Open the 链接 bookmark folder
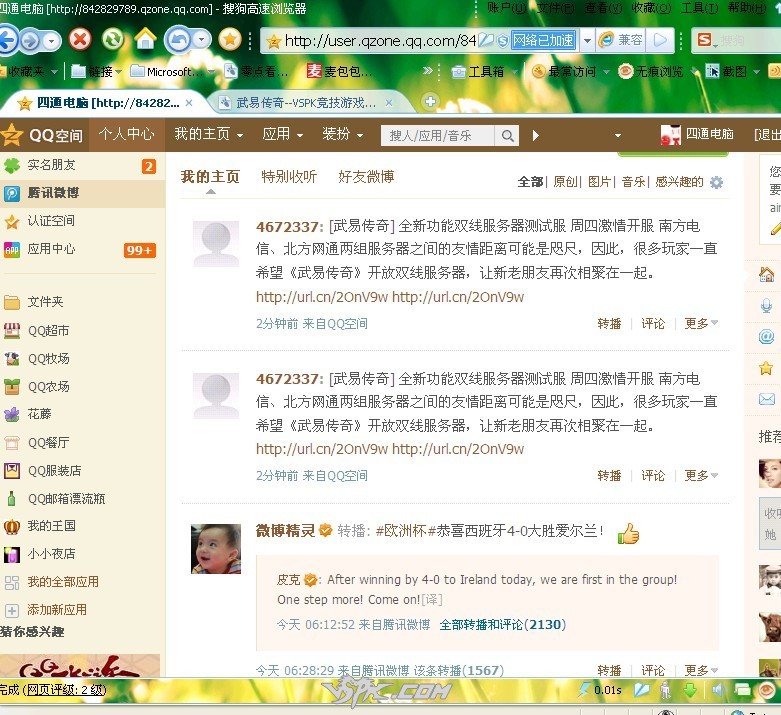781x715 pixels. click(92, 72)
